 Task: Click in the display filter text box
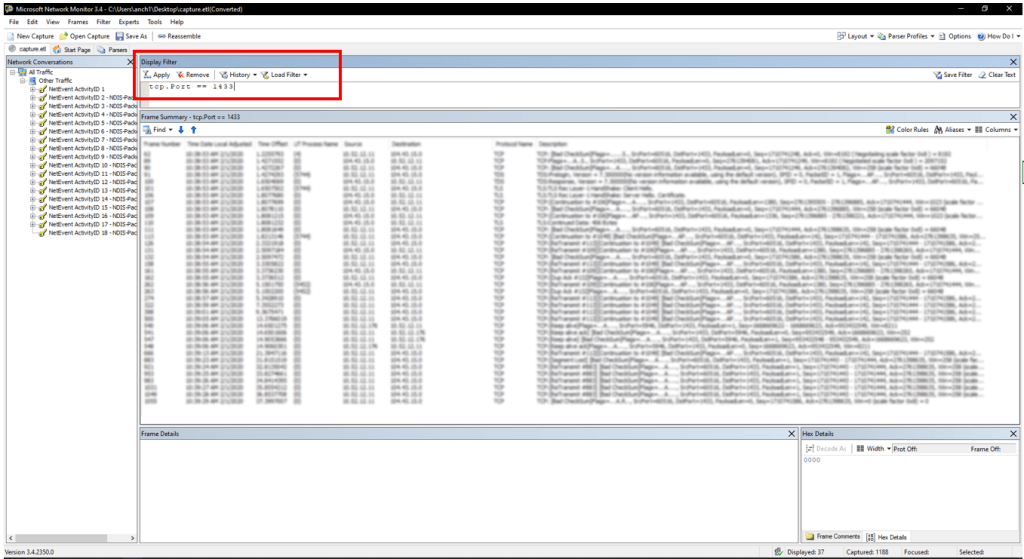(500, 88)
